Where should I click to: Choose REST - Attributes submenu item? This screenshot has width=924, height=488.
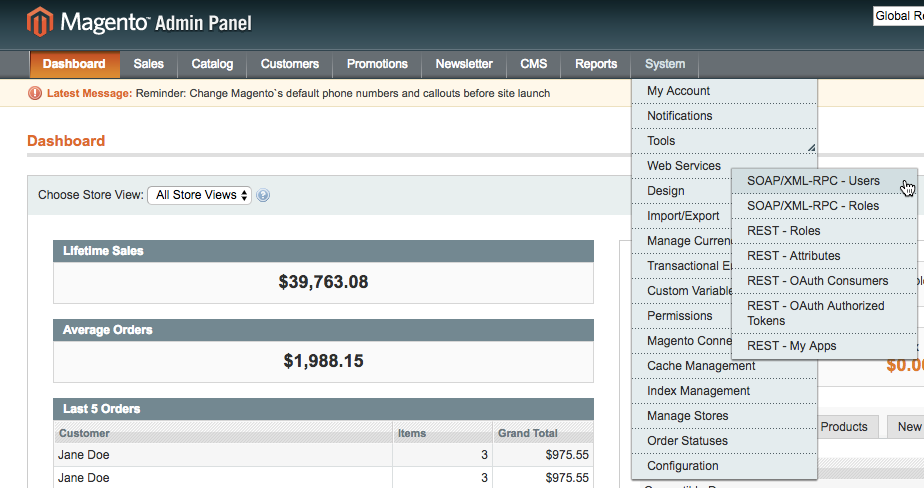(x=824, y=256)
